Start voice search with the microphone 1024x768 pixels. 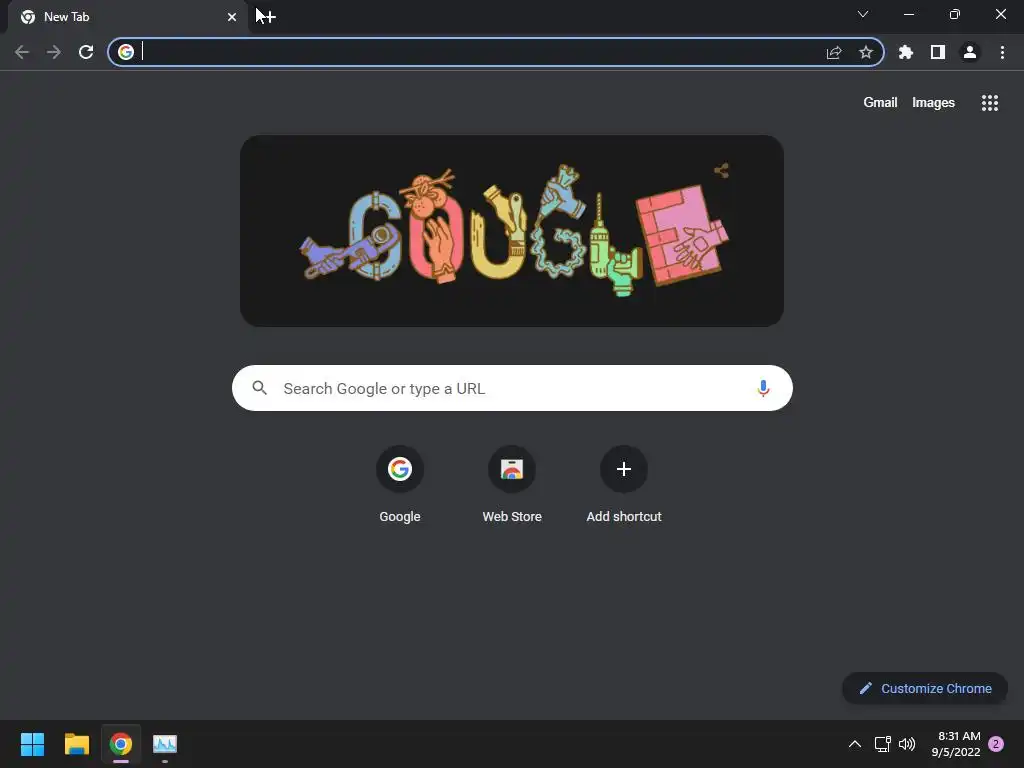(763, 388)
